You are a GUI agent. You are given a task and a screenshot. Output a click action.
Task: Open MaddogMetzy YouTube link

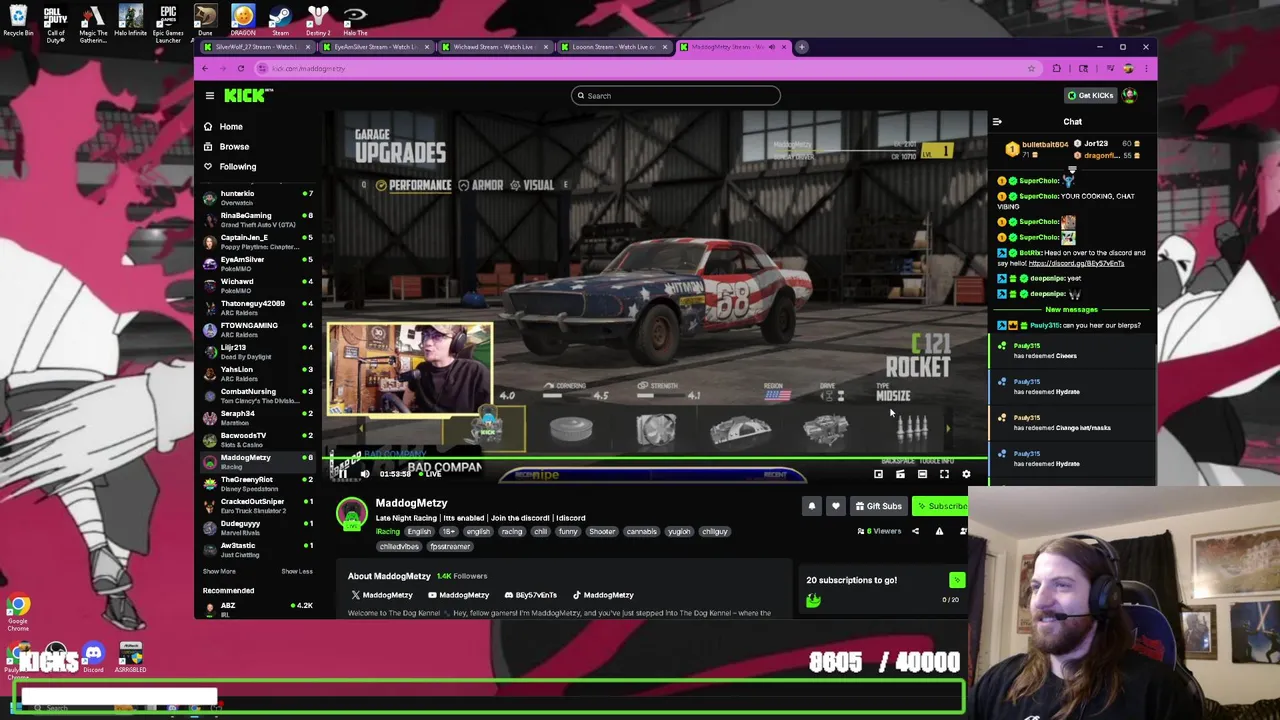point(458,595)
